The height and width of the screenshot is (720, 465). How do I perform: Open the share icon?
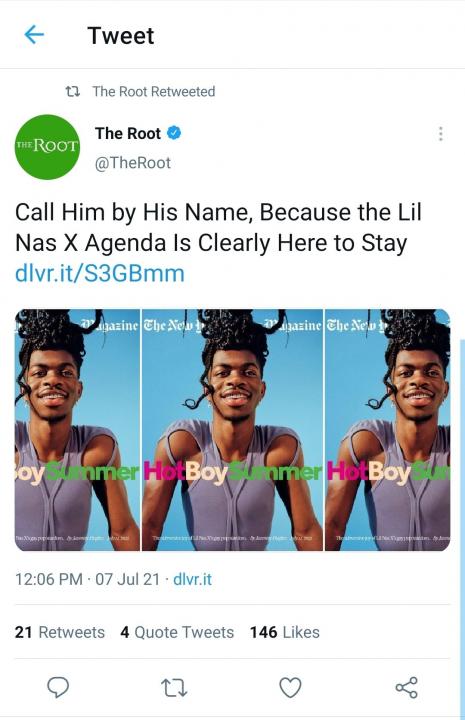pyautogui.click(x=407, y=687)
